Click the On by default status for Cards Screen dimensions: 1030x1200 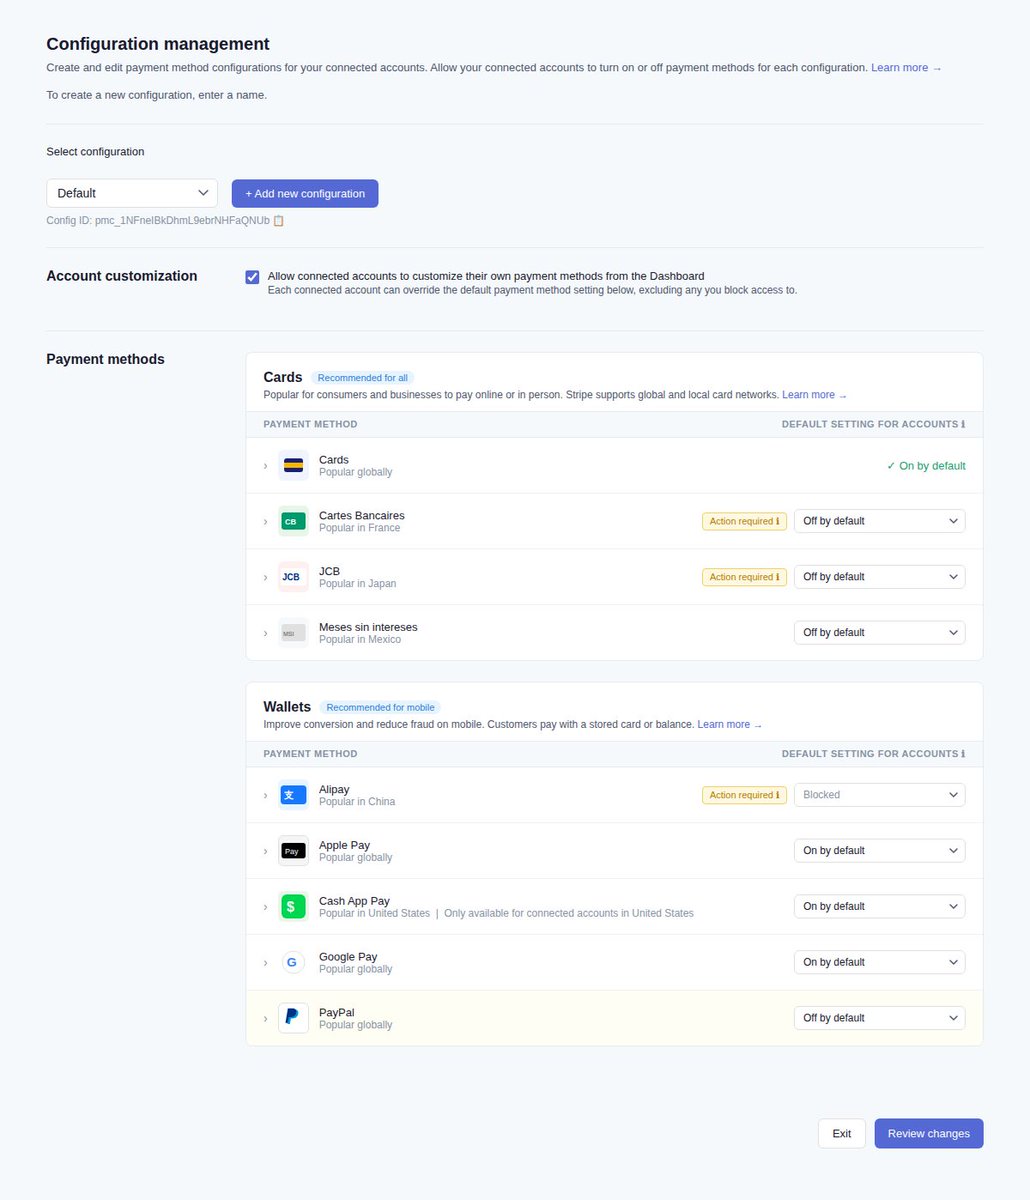[926, 466]
